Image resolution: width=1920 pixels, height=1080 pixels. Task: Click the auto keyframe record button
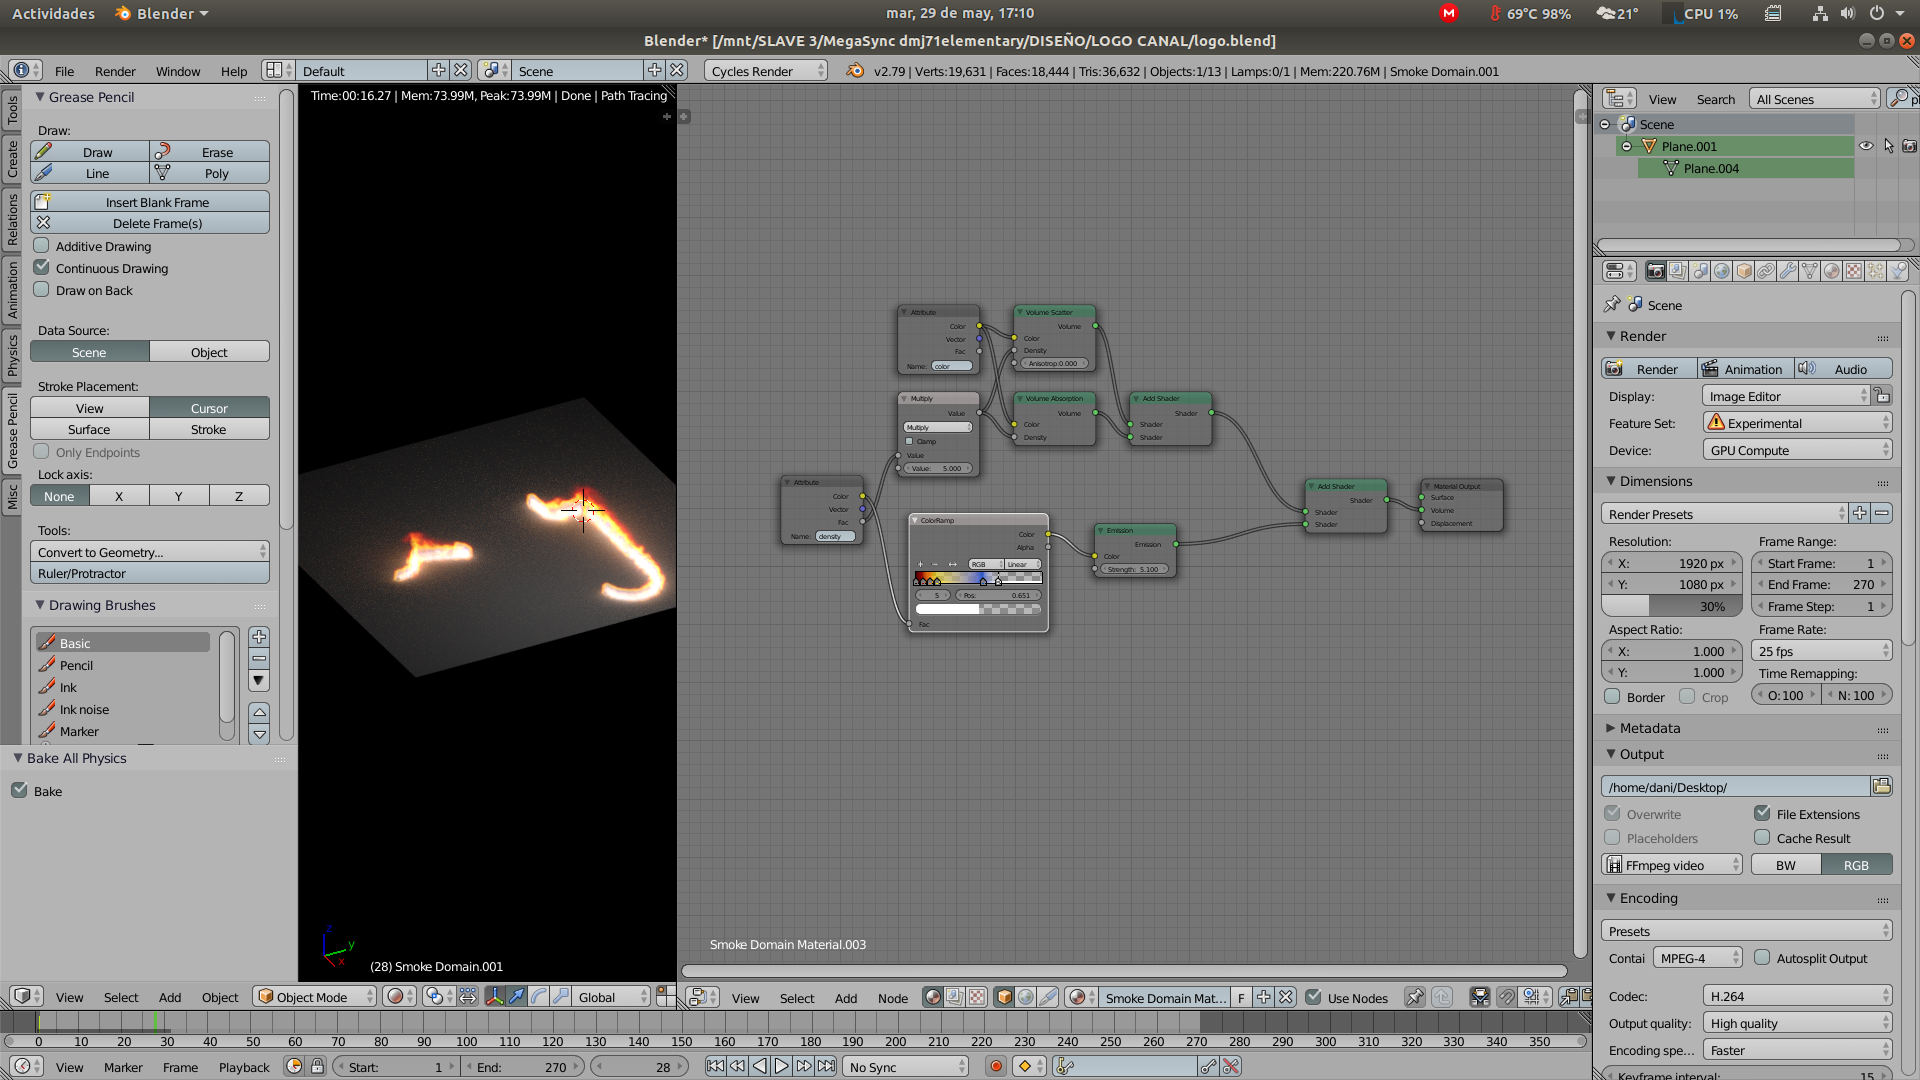point(995,1067)
